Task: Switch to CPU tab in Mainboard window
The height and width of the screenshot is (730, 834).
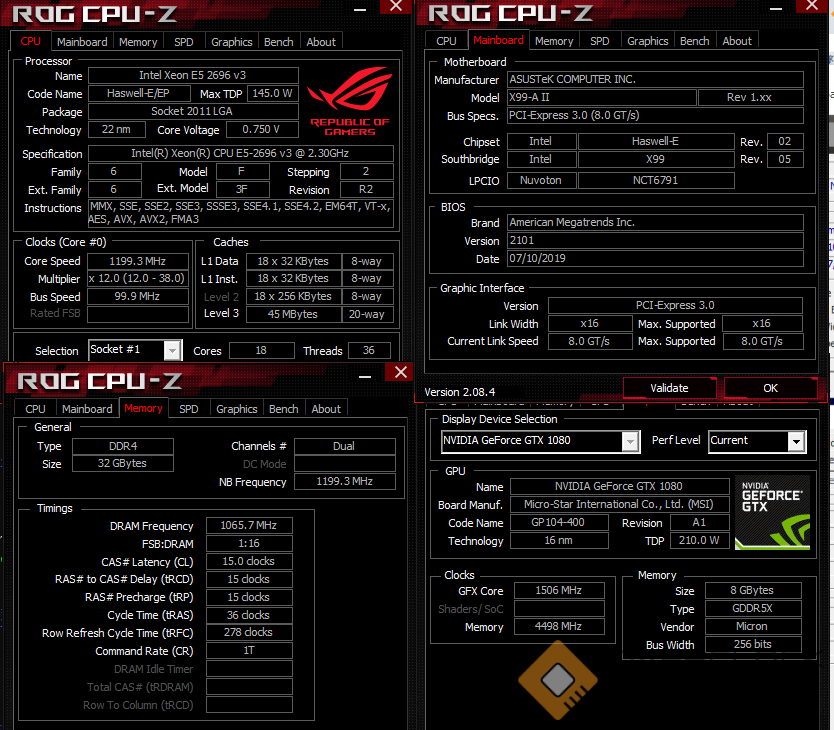Action: (446, 41)
